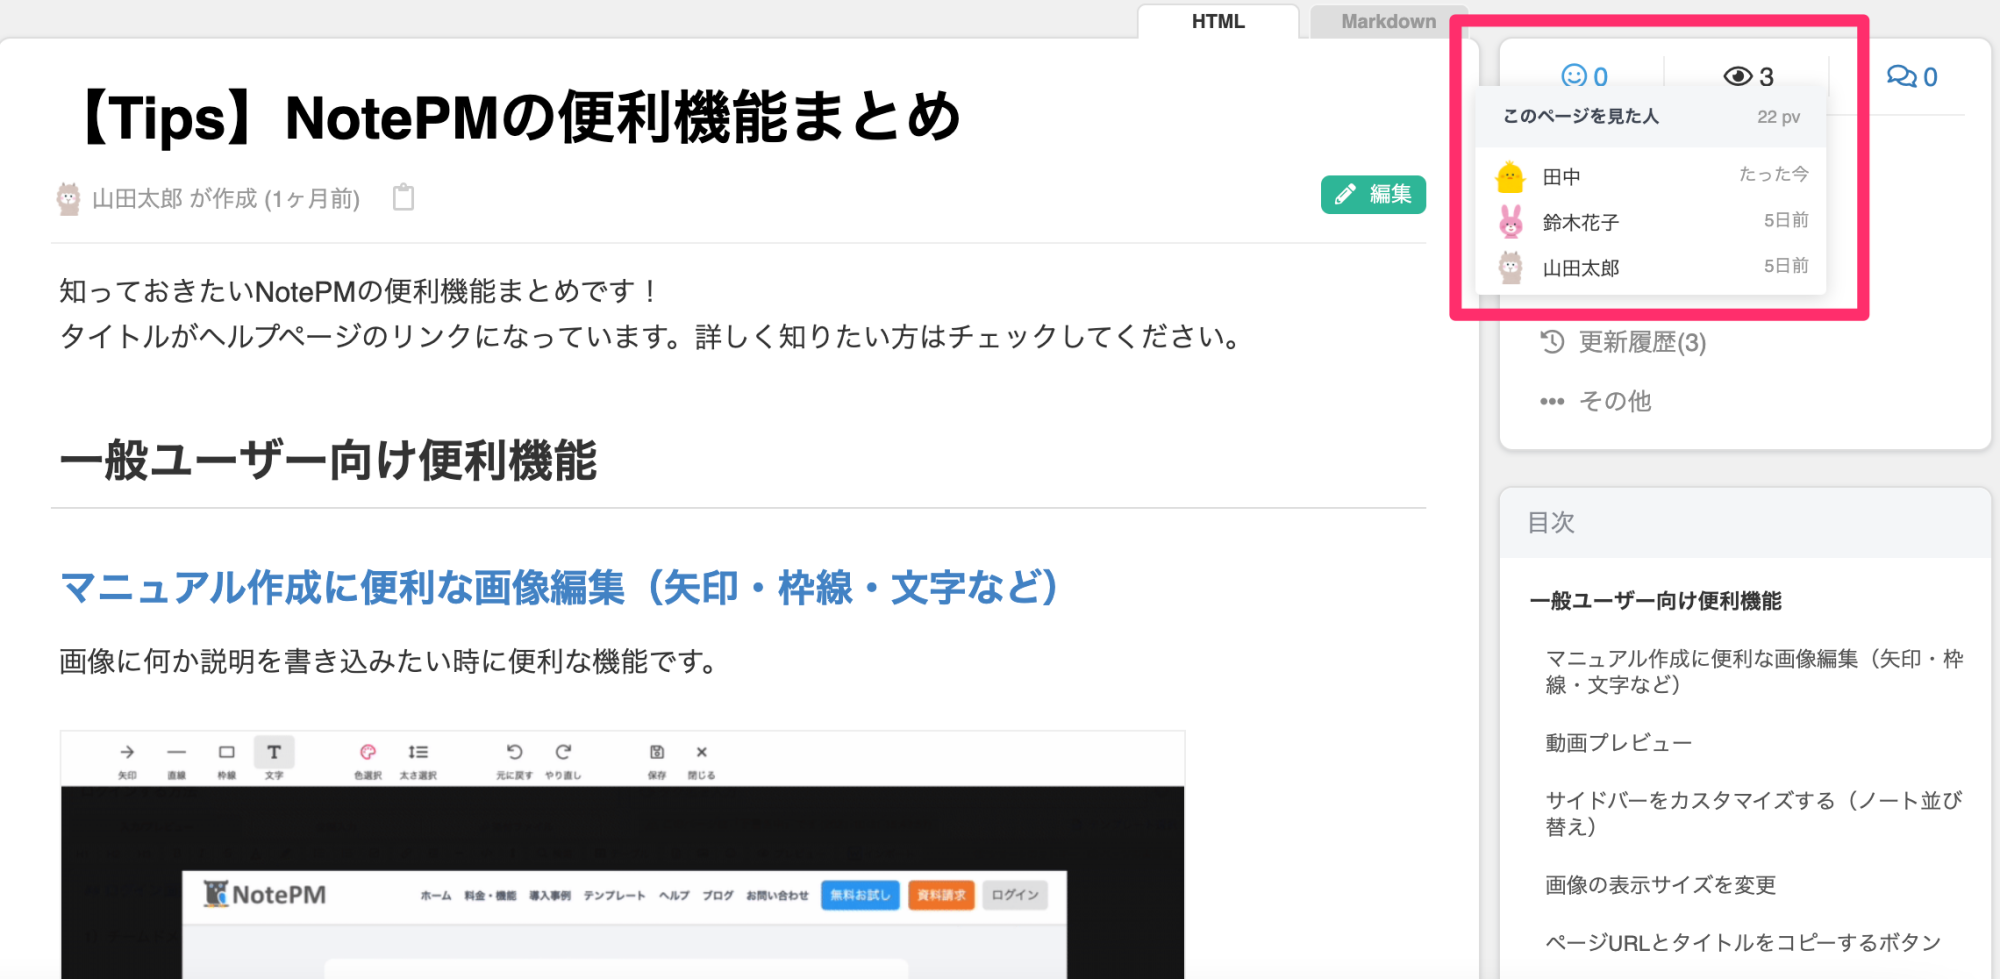2000x979 pixels.
Task: Click the three dots icon beside その他
Action: [x=1552, y=401]
